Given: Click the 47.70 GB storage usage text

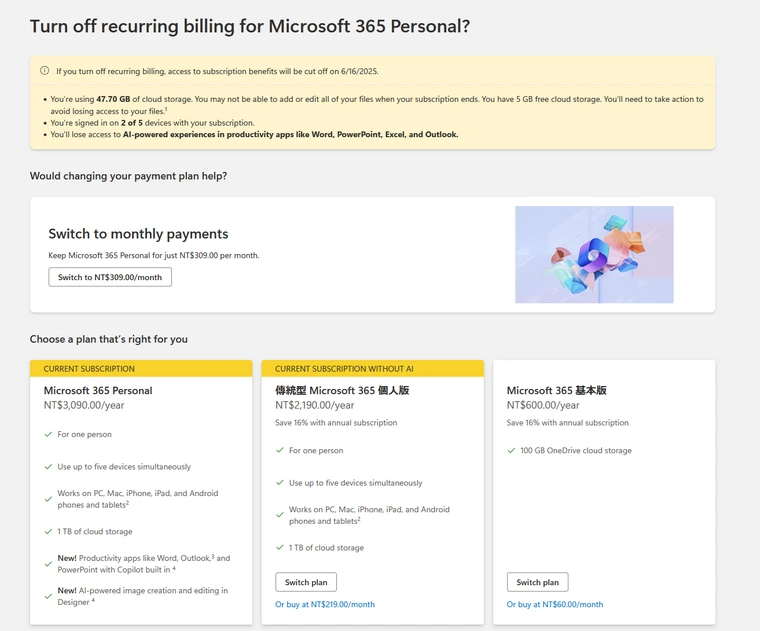Looking at the screenshot, I should point(113,99).
